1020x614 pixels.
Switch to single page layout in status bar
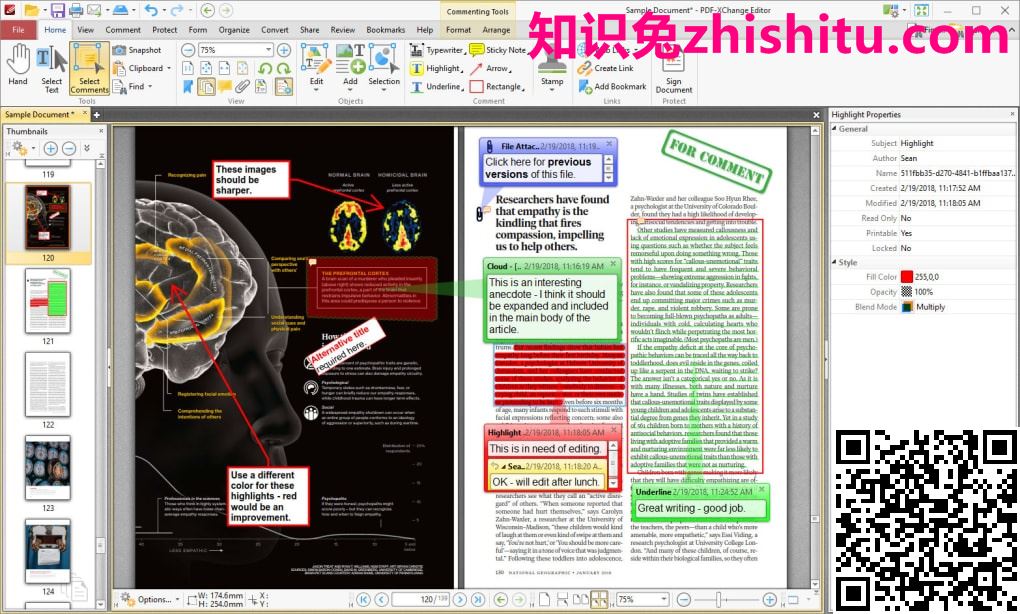click(x=544, y=600)
